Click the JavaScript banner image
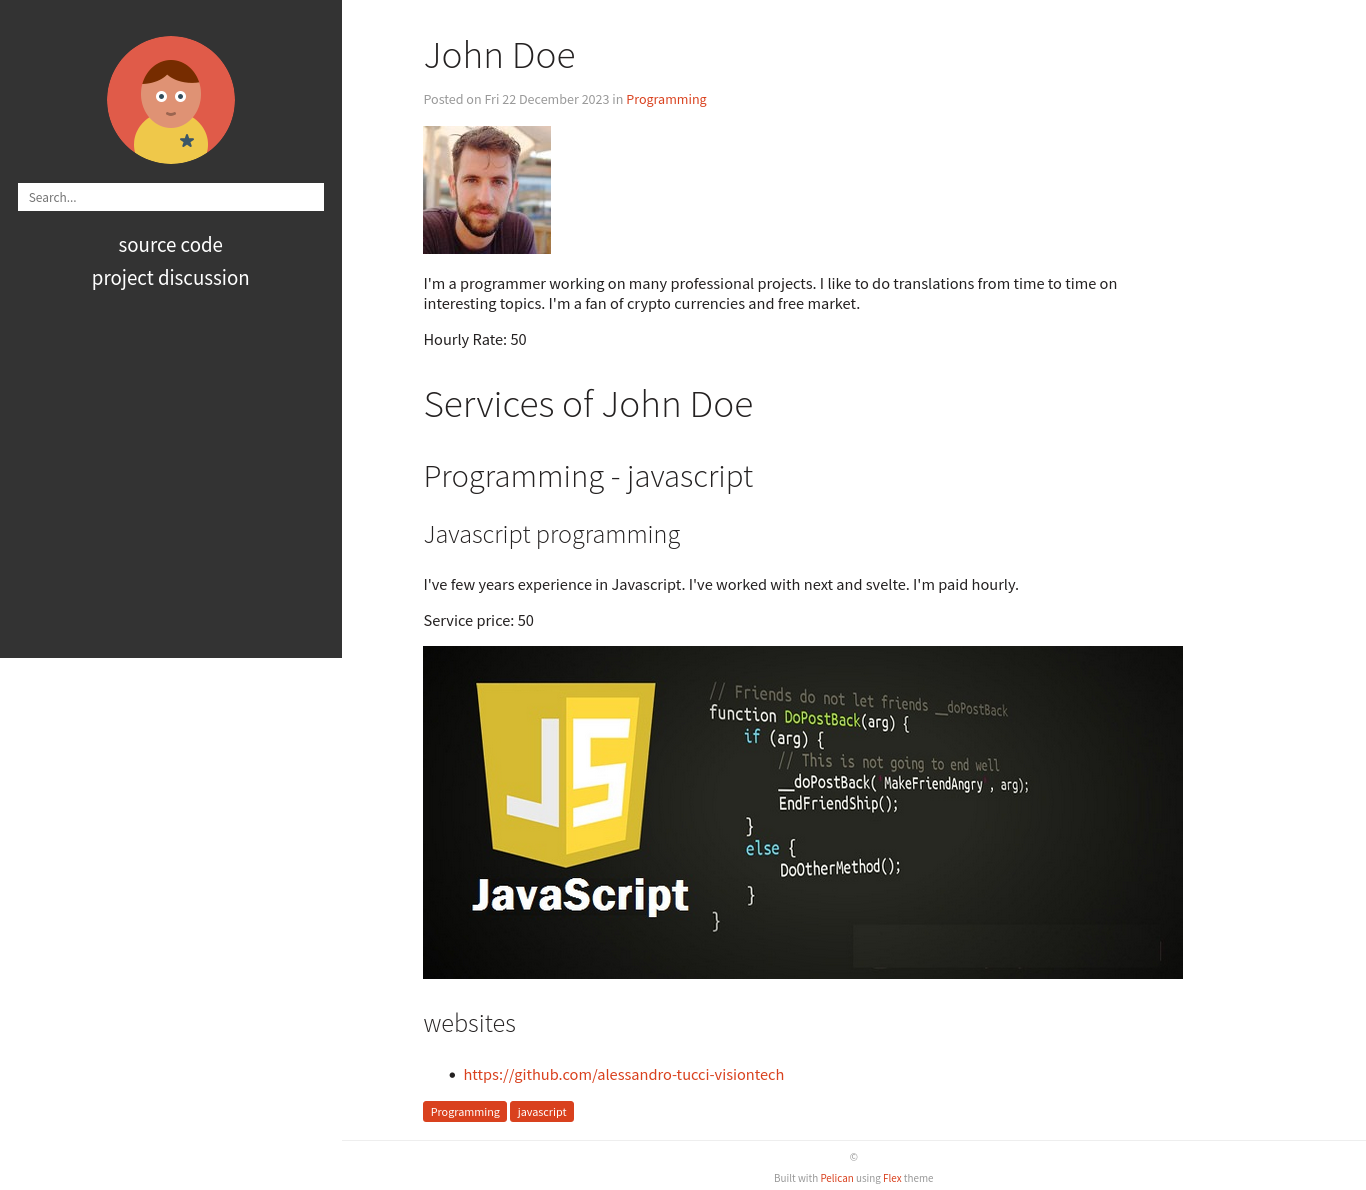Viewport: 1366px width, 1190px height. (x=803, y=812)
